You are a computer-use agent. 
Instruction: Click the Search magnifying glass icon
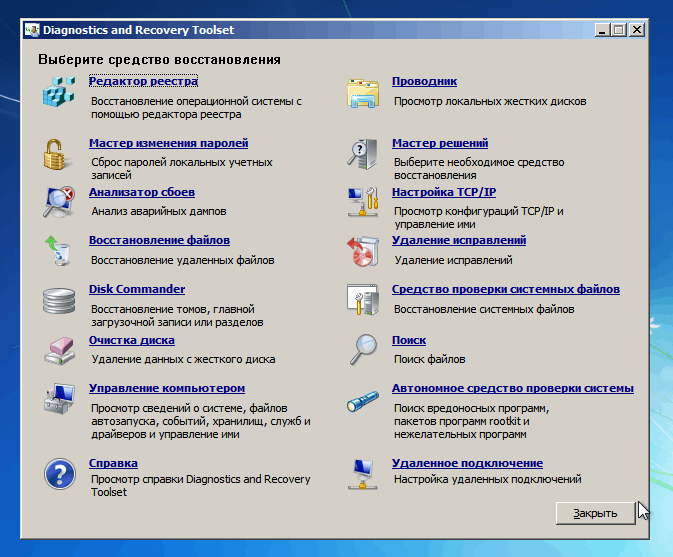click(x=363, y=349)
